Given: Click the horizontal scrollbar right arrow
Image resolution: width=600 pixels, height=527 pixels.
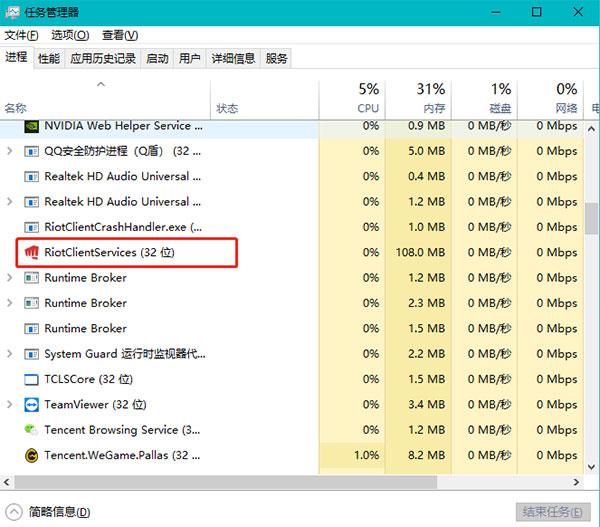Looking at the screenshot, I should (576, 482).
